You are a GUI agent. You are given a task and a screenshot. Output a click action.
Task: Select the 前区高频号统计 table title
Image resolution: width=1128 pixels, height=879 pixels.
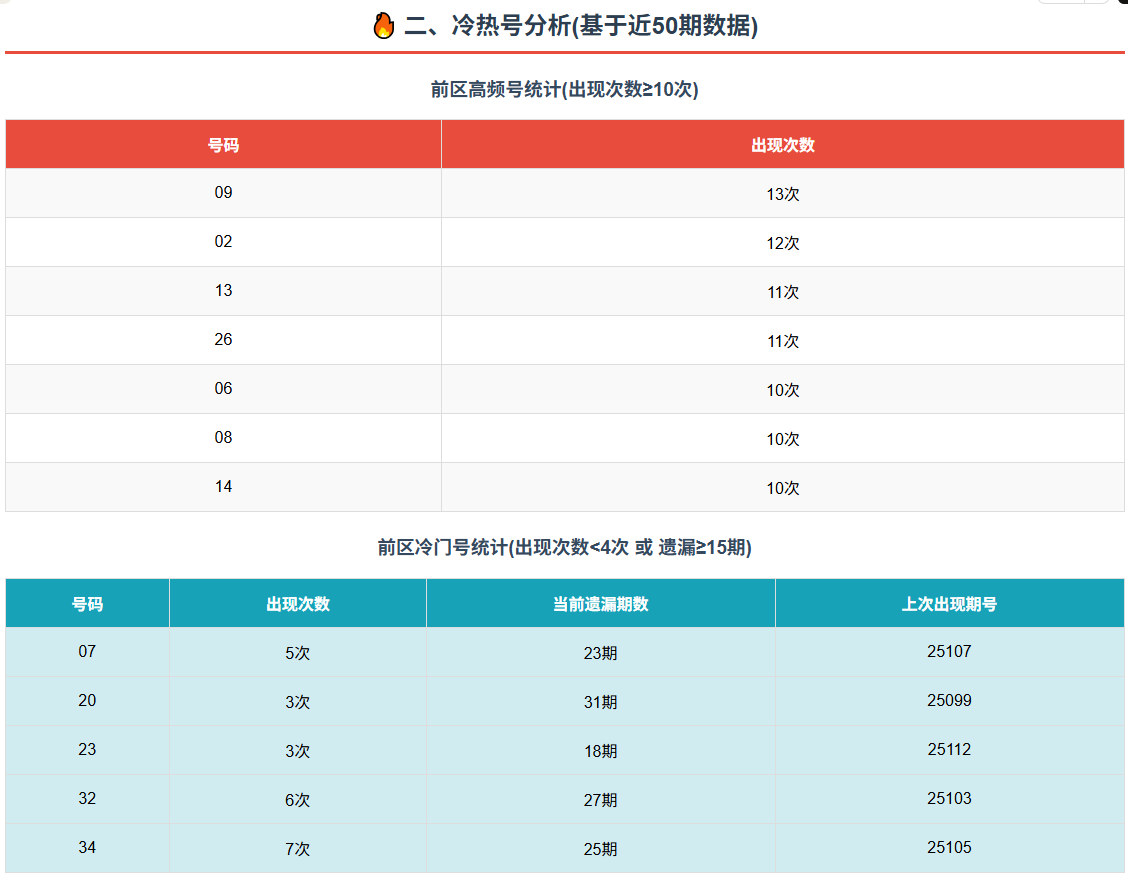point(564,90)
